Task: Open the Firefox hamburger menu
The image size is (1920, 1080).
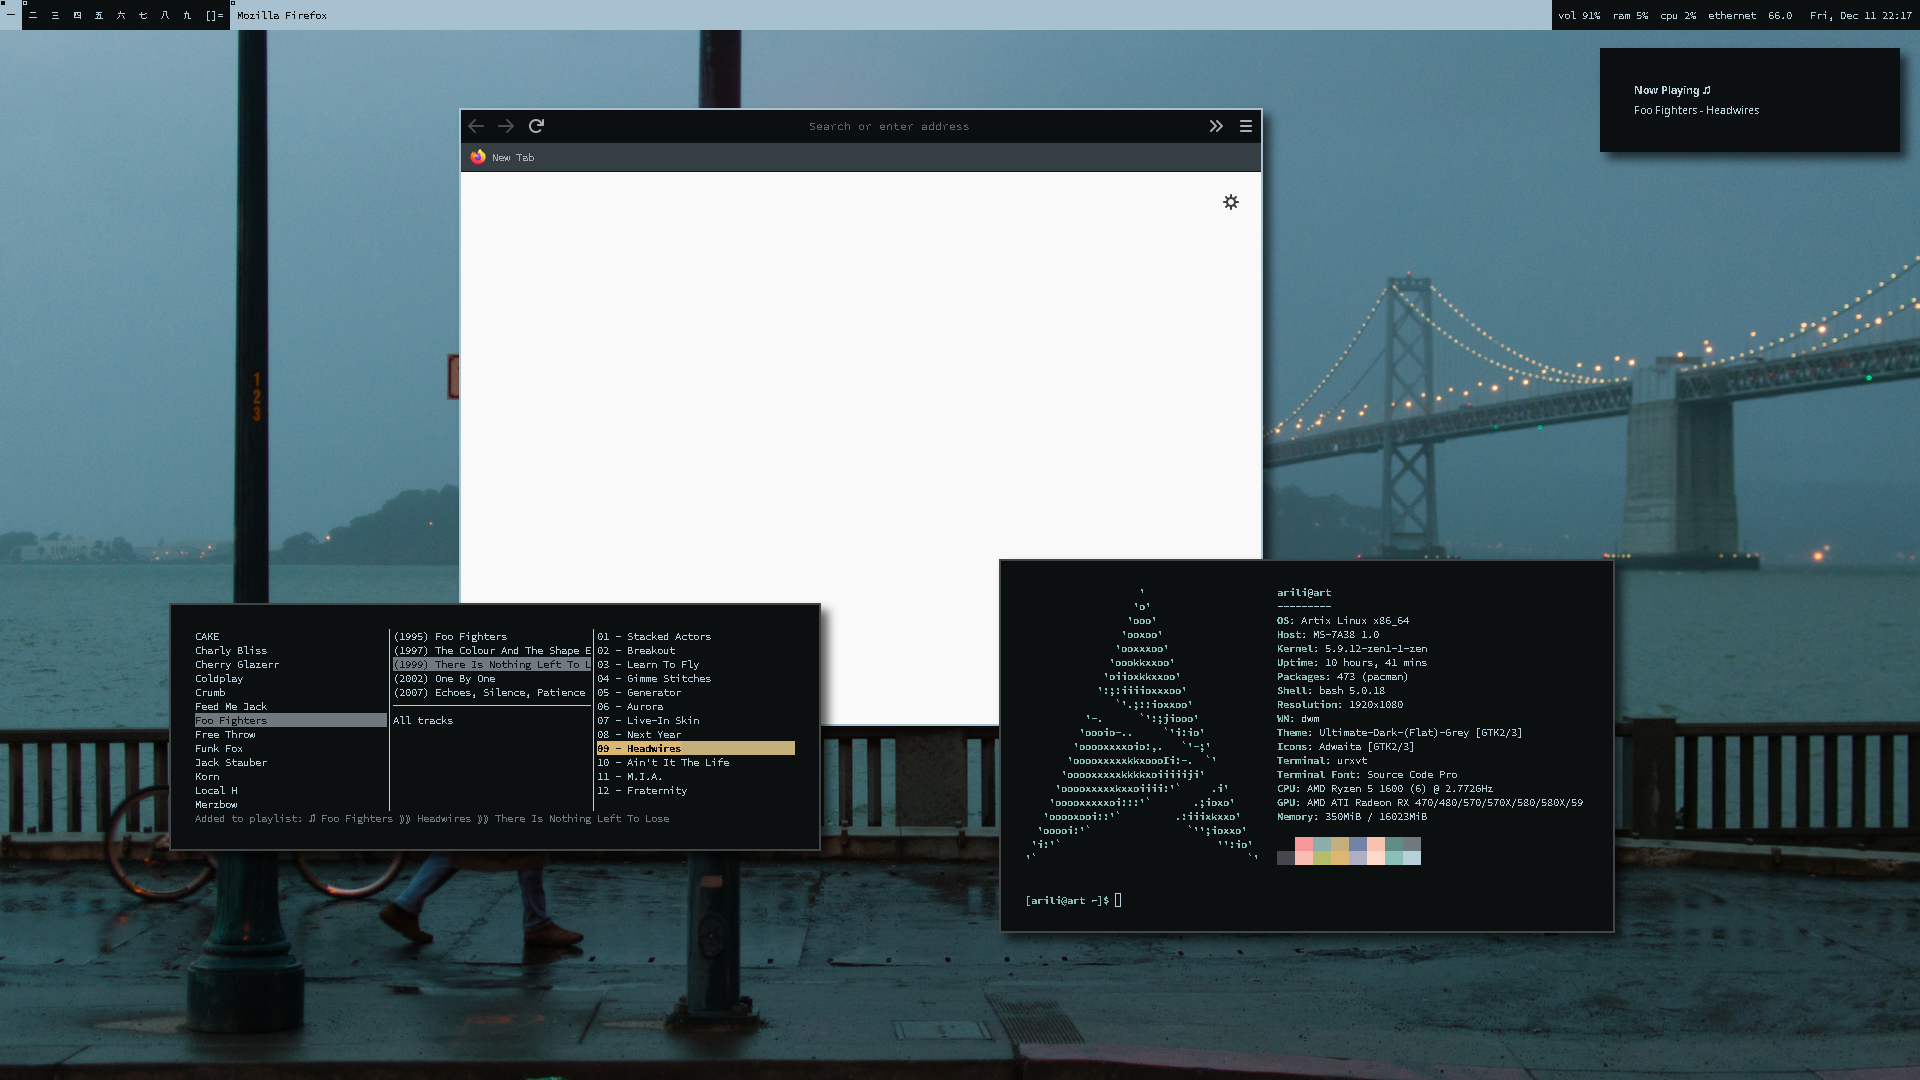Action: 1246,126
